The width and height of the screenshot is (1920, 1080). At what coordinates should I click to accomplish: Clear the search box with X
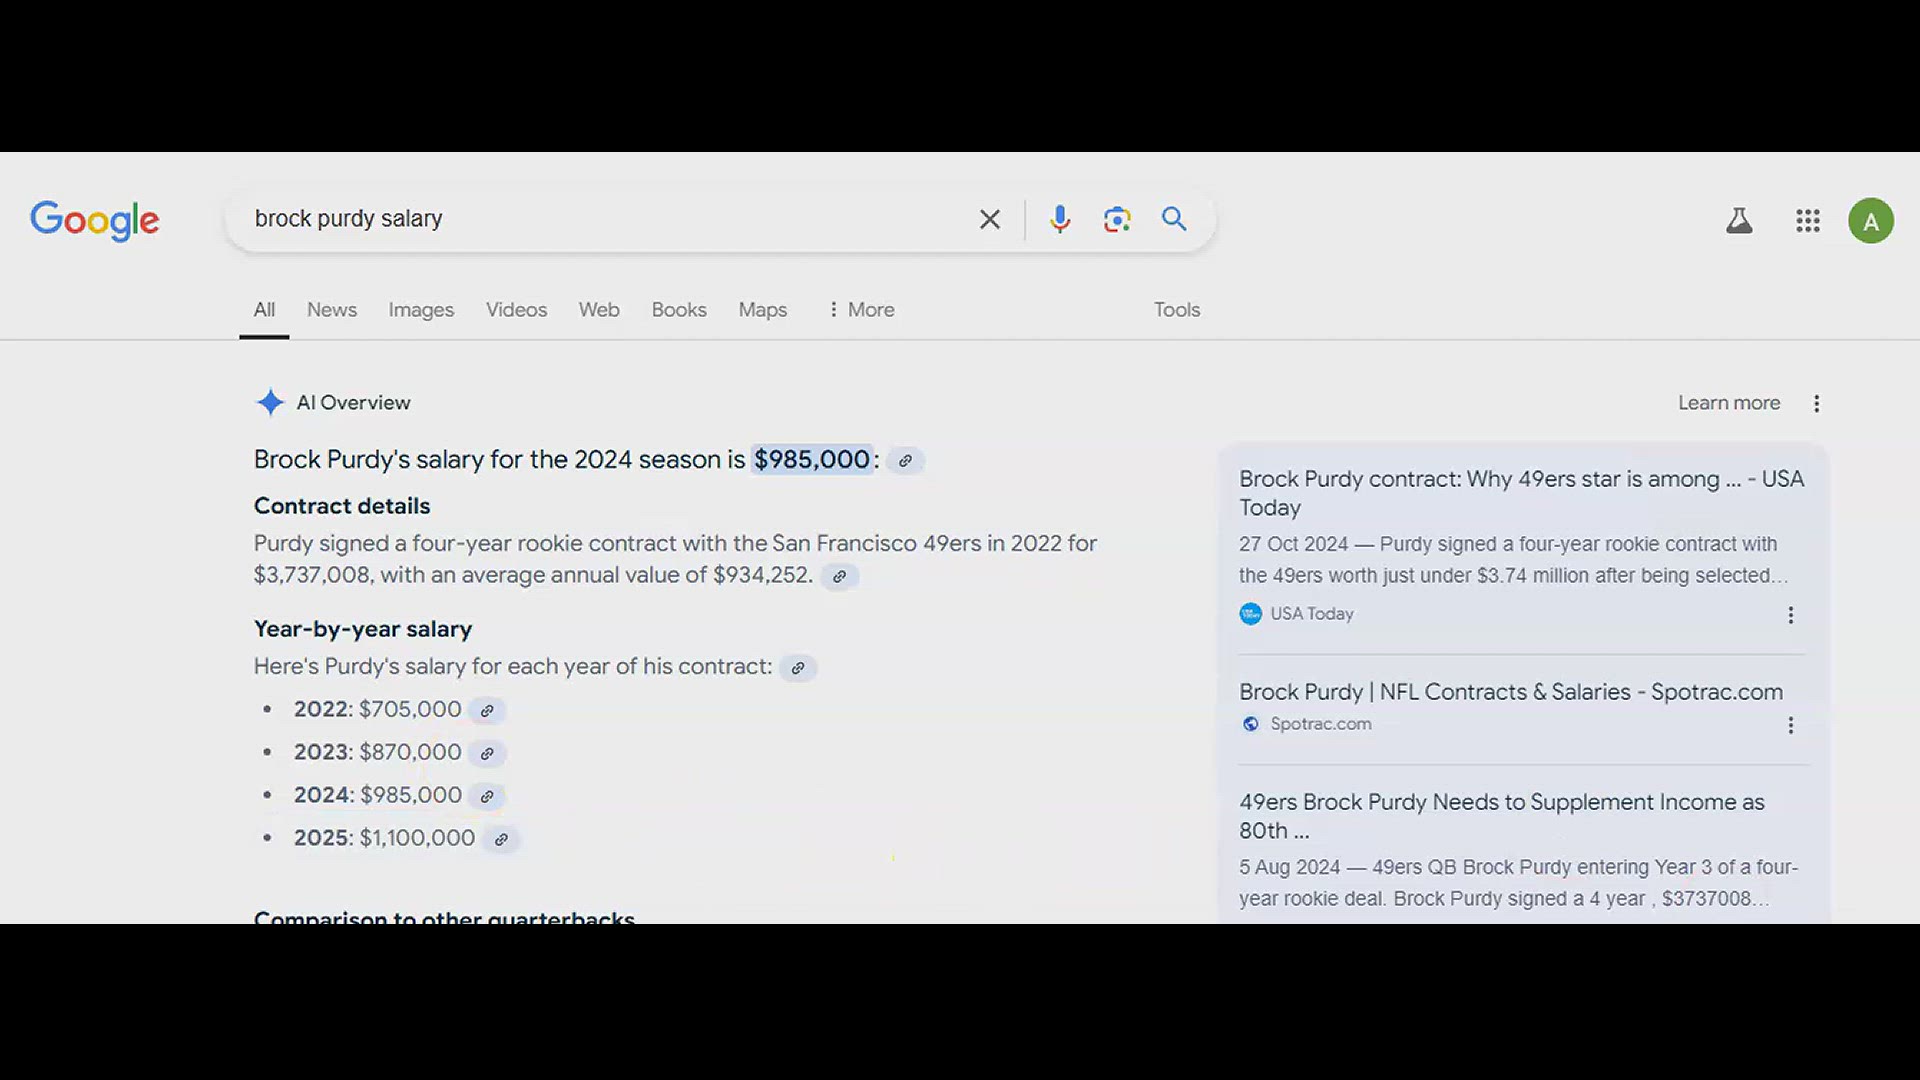989,219
